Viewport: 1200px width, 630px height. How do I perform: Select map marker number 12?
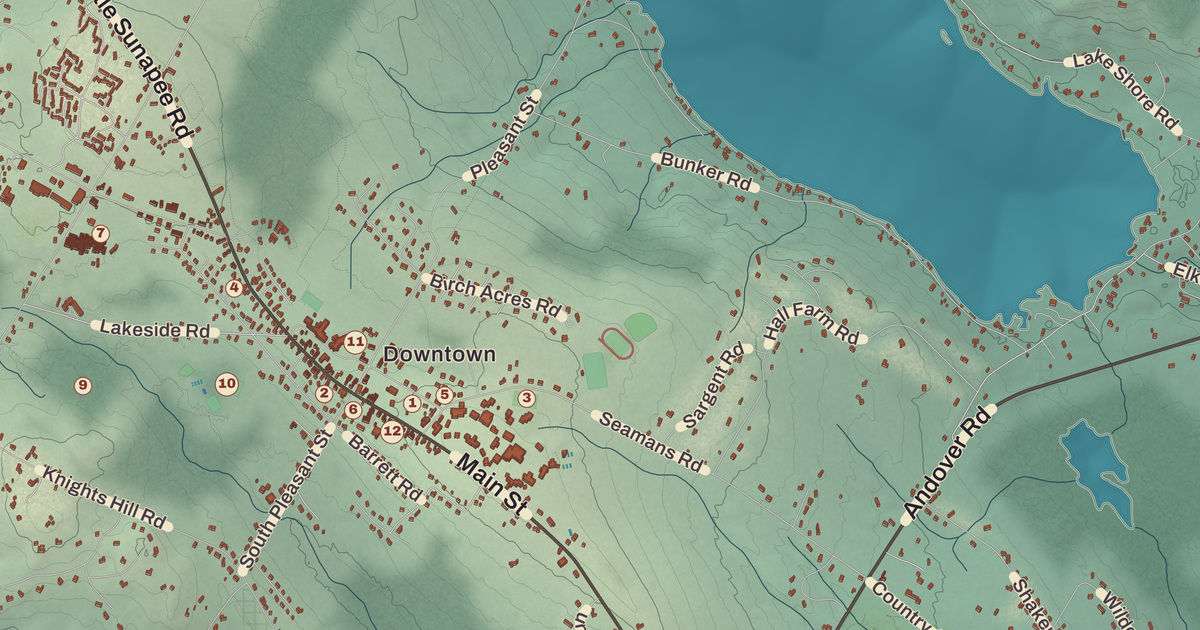(392, 432)
